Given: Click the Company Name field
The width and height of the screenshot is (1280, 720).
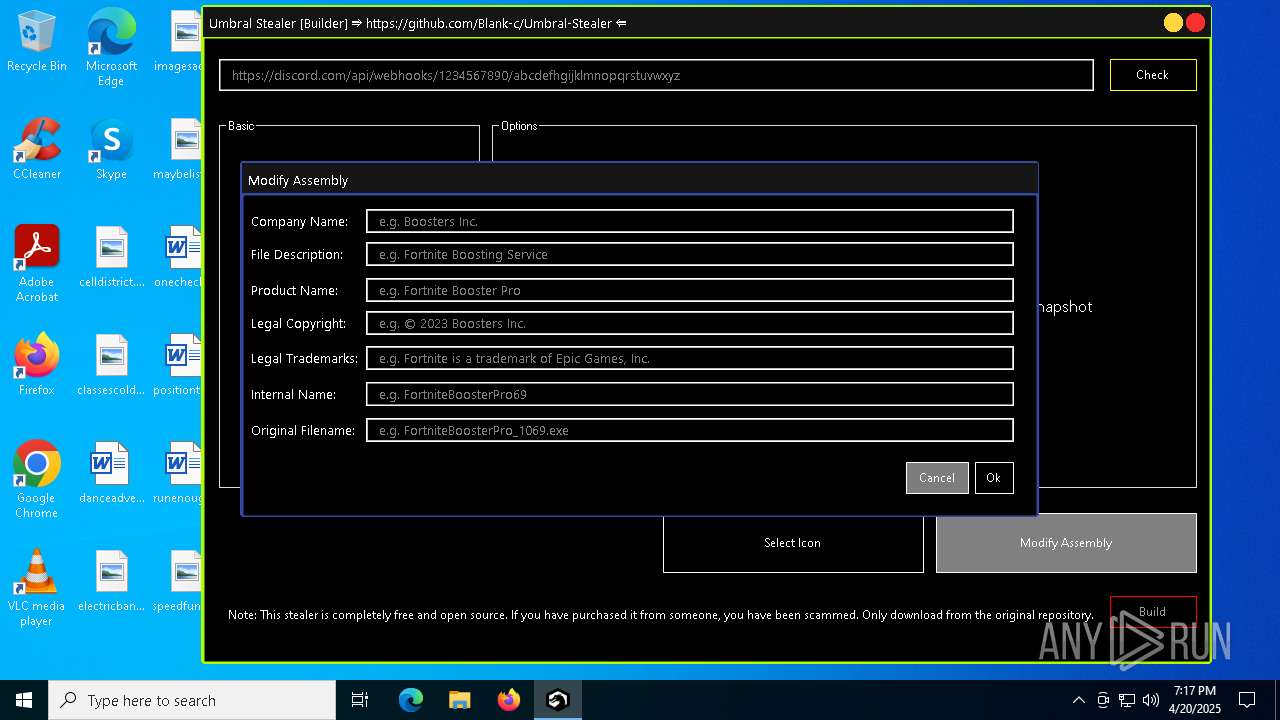Looking at the screenshot, I should click(690, 221).
